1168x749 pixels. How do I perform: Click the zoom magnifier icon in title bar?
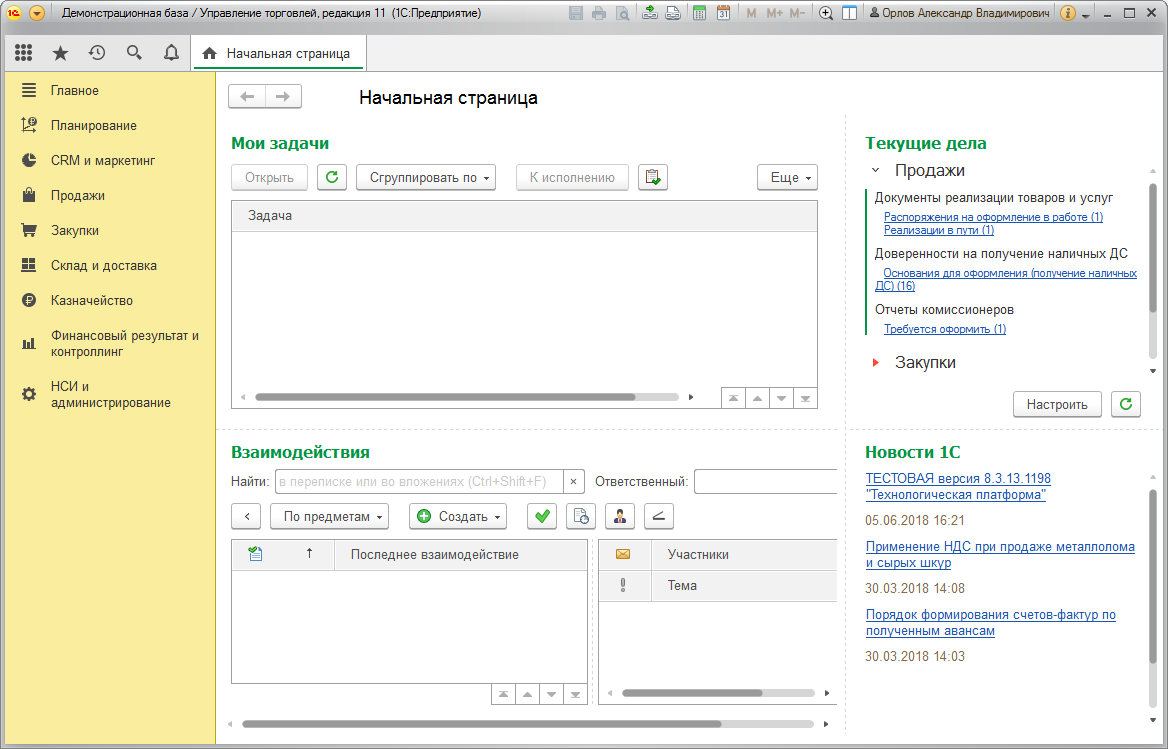click(x=825, y=13)
